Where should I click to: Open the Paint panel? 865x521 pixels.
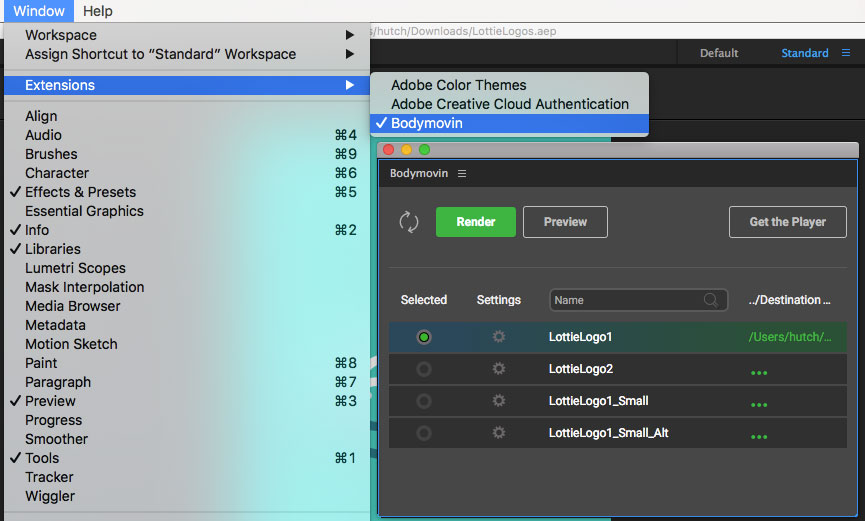point(186,363)
